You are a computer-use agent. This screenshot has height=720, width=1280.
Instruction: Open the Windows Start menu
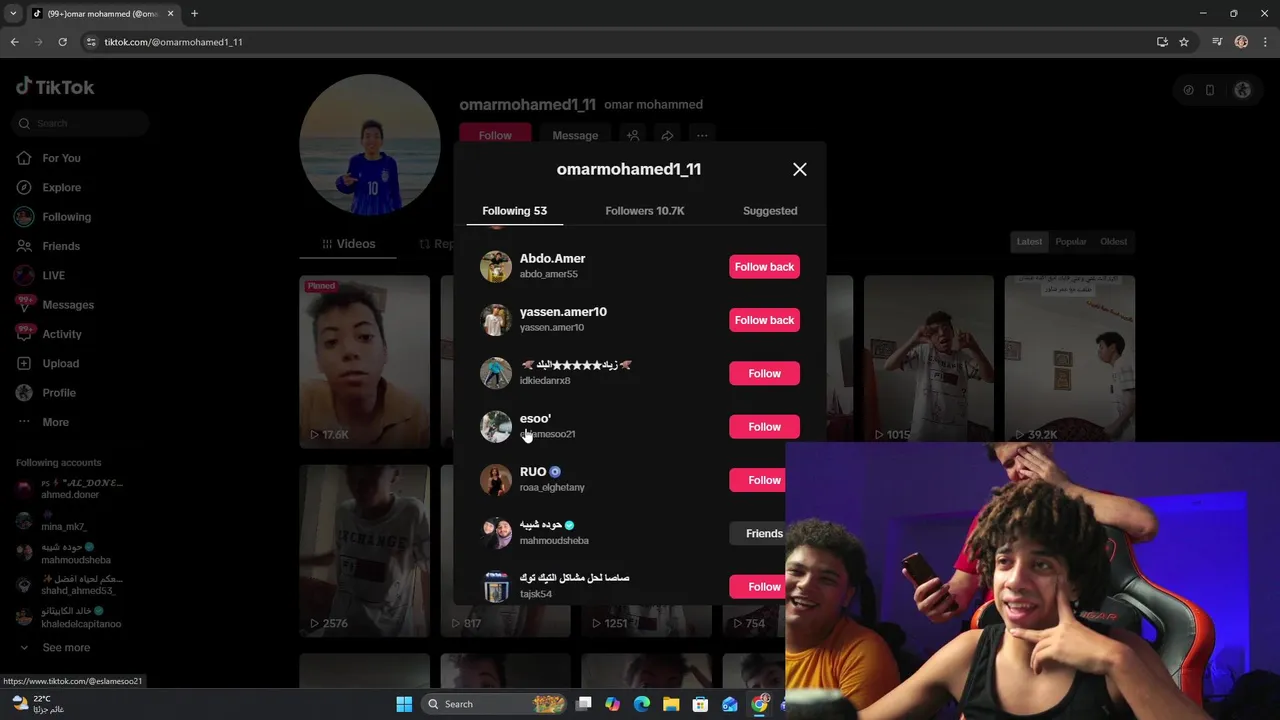404,704
